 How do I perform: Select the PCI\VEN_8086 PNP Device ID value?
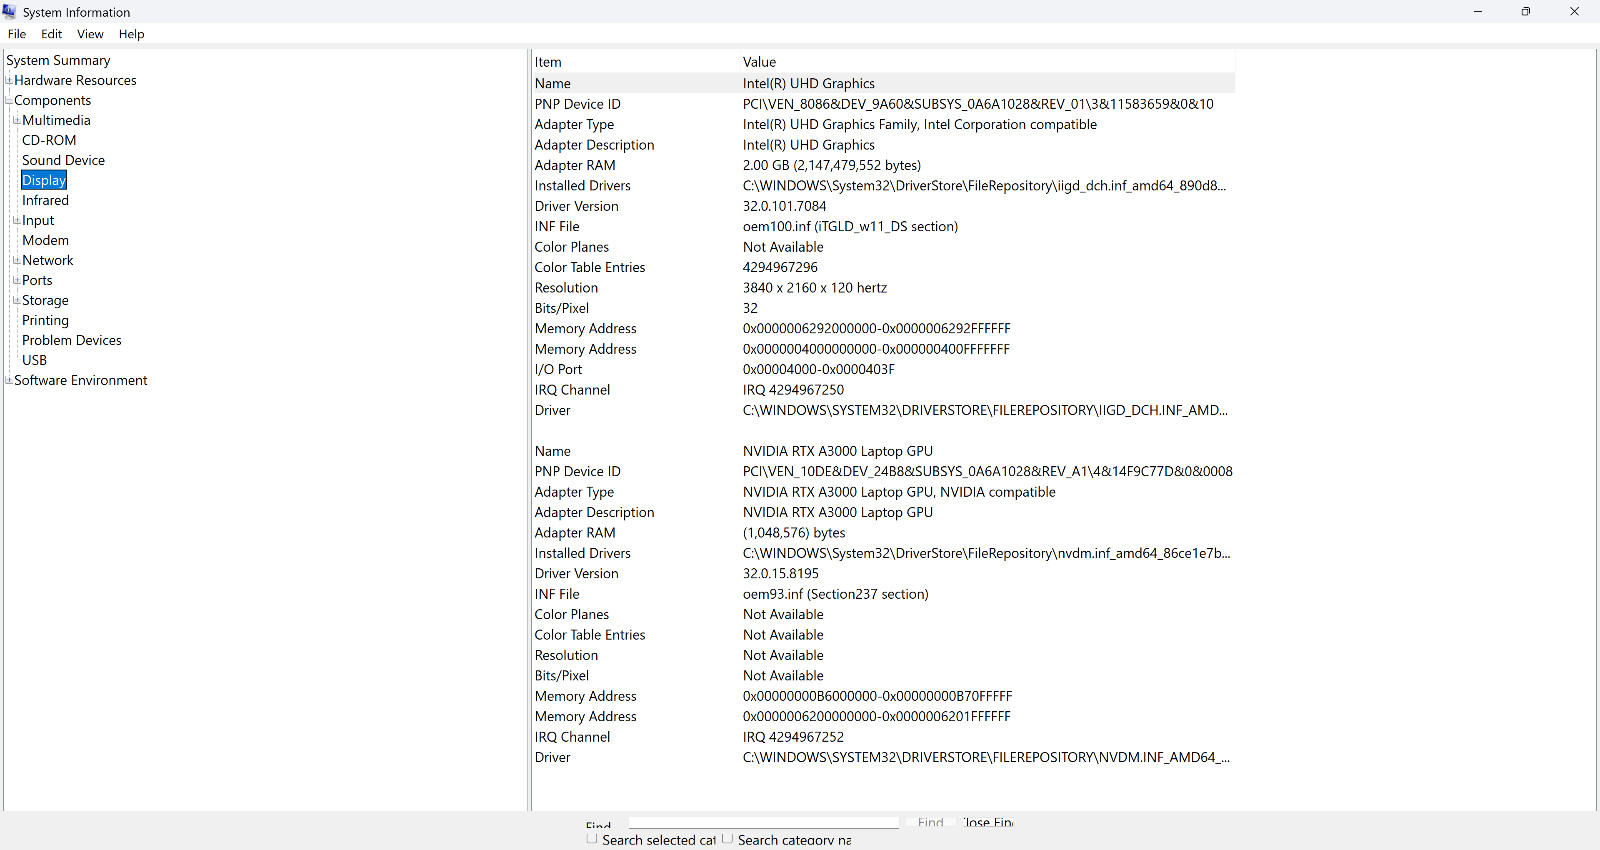point(978,104)
